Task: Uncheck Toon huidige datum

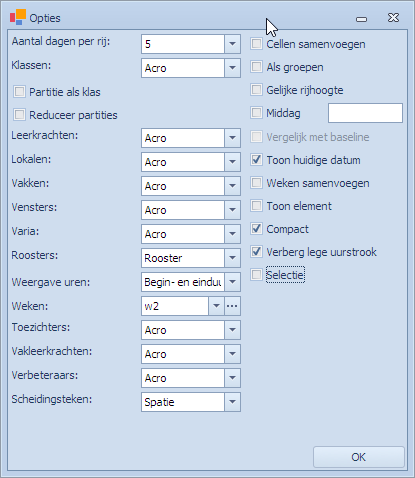Action: pos(256,160)
